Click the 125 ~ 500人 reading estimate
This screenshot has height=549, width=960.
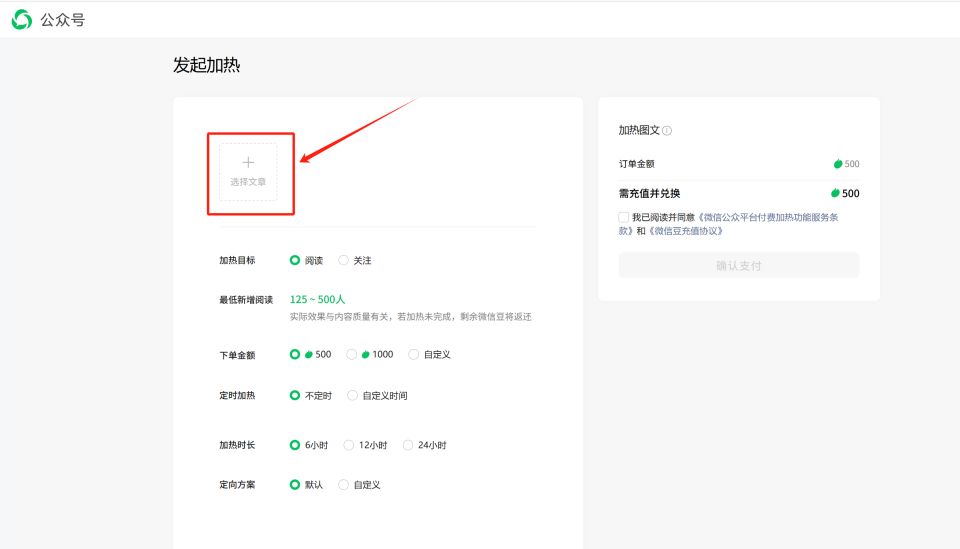point(317,299)
